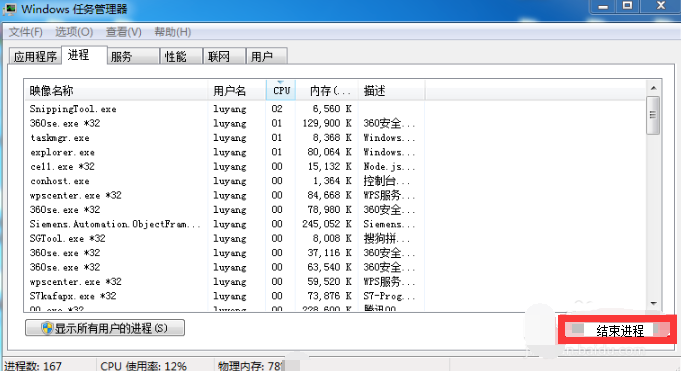The height and width of the screenshot is (371, 681).
Task: Open the 文件(F) menu
Action: coord(26,32)
